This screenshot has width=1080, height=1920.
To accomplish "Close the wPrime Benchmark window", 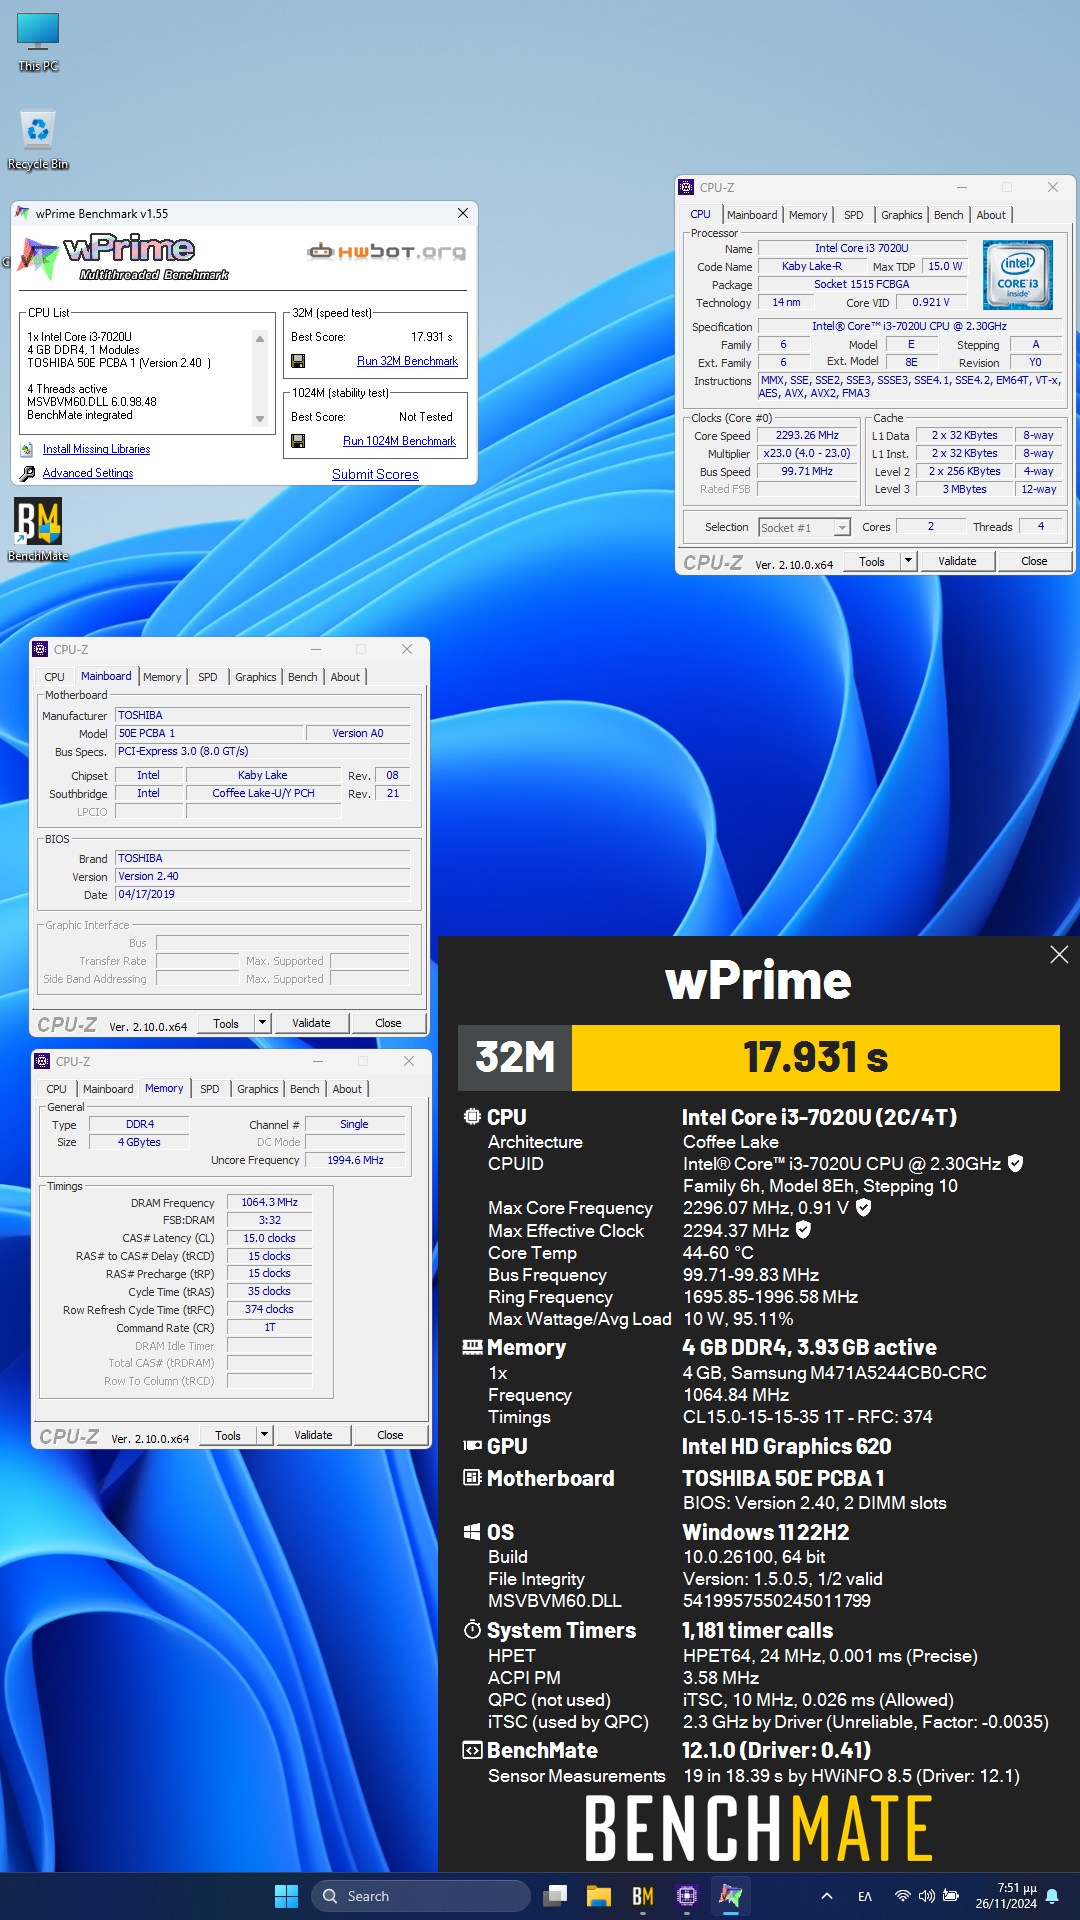I will click(463, 213).
